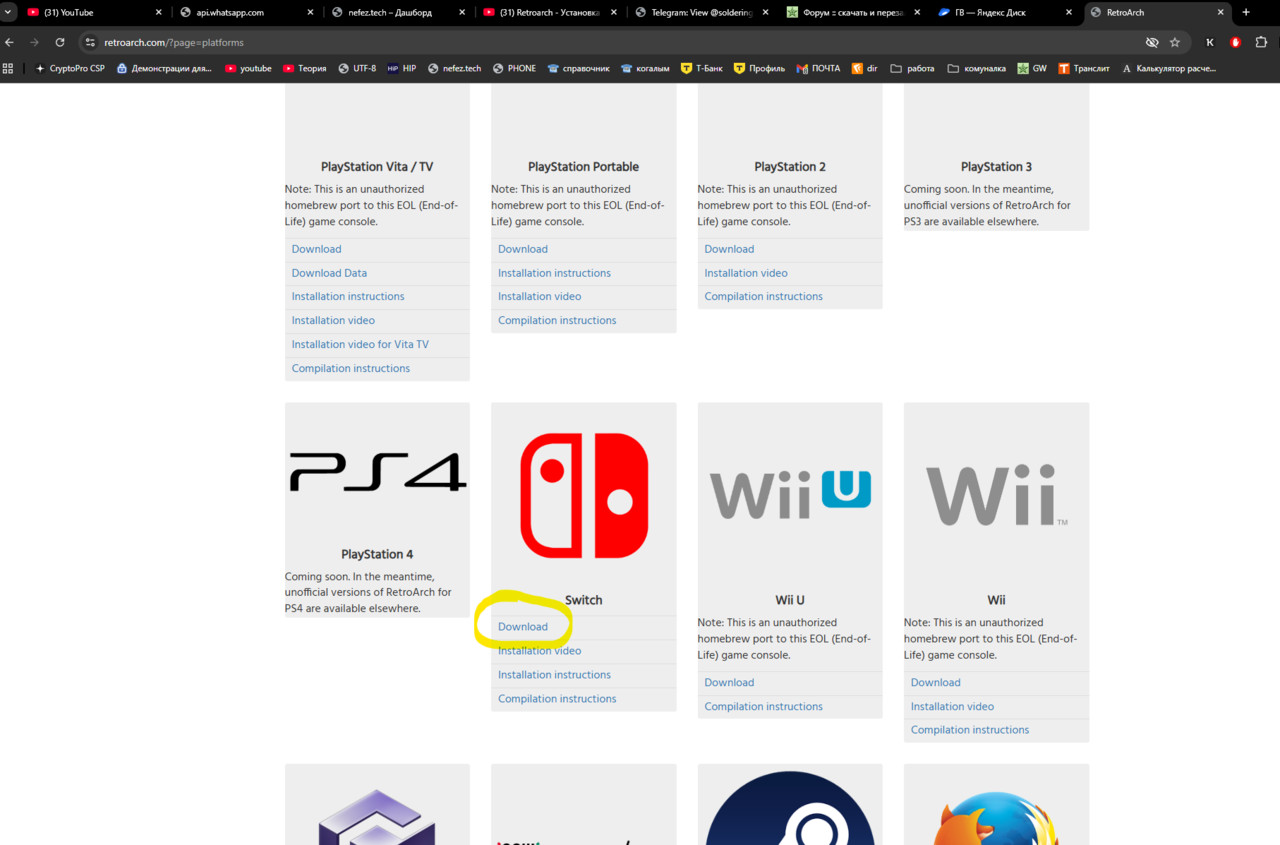Screen dimensions: 1280x845
Task: Open the Транслит bookmark
Action: (1083, 68)
